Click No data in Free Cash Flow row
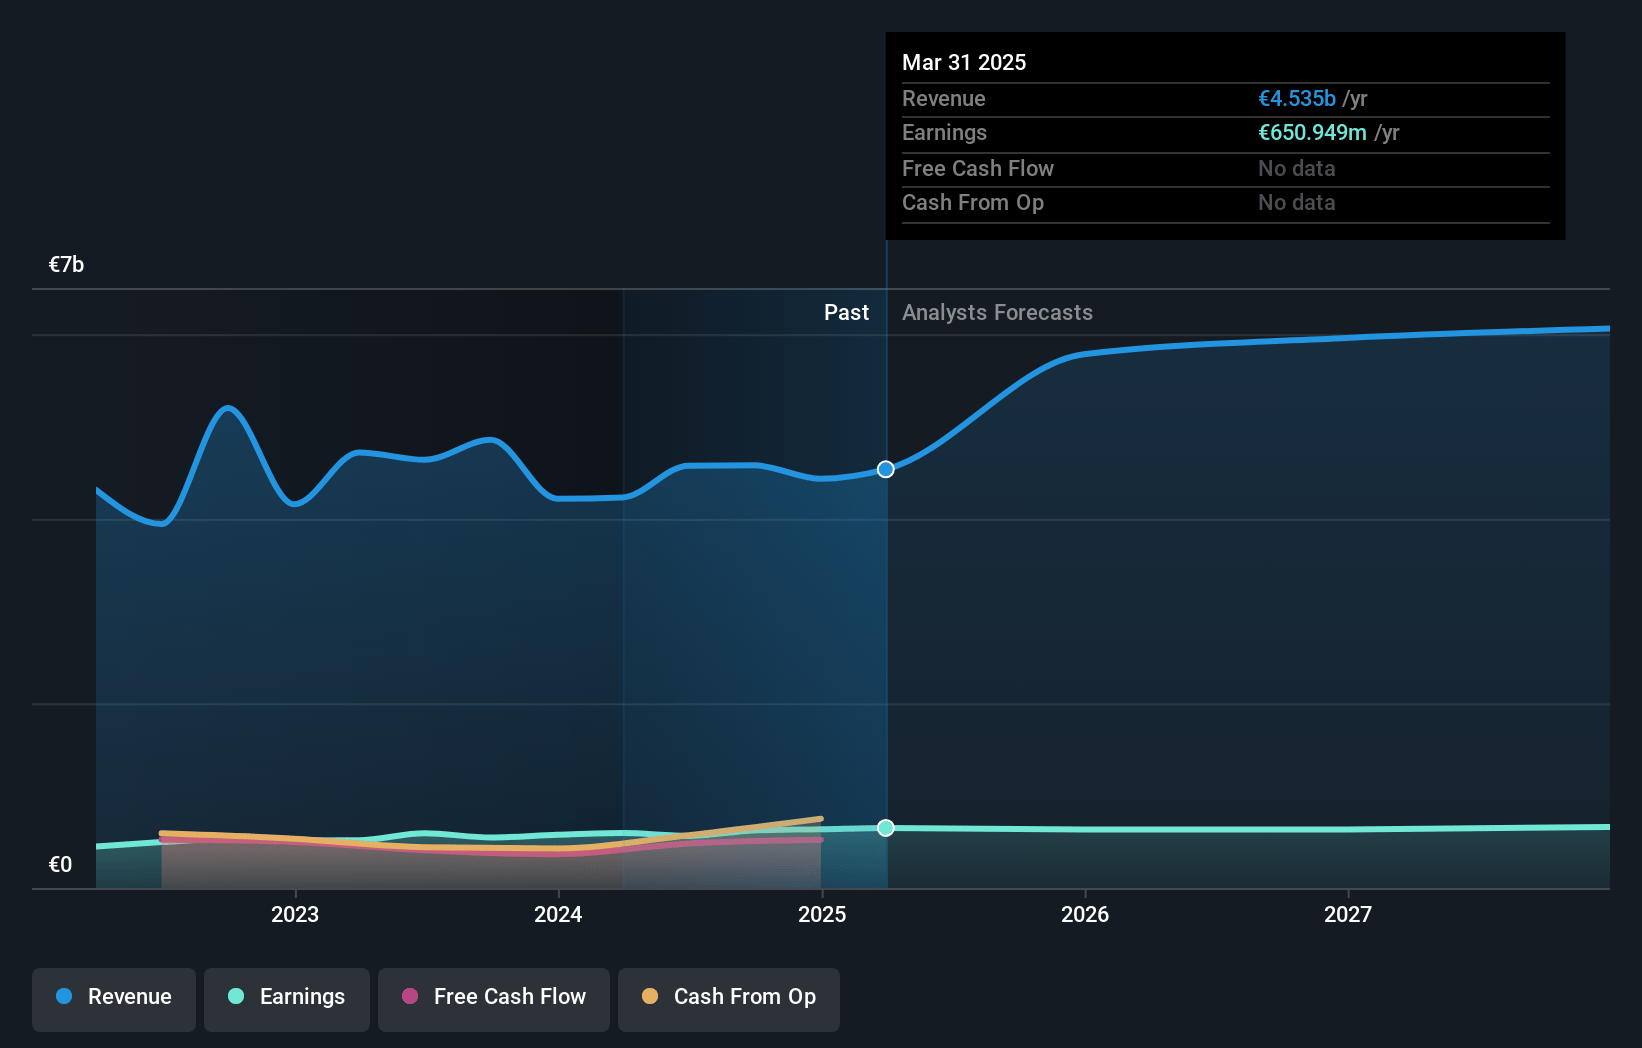Screen dimensions: 1642x1048 coord(1297,168)
